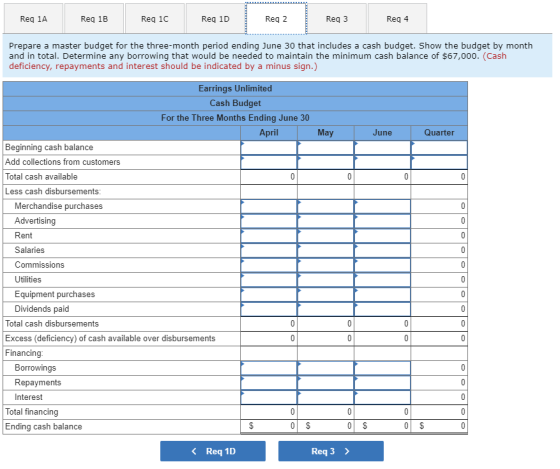
Task: Switch to the Req 1A tab
Action: 34,19
